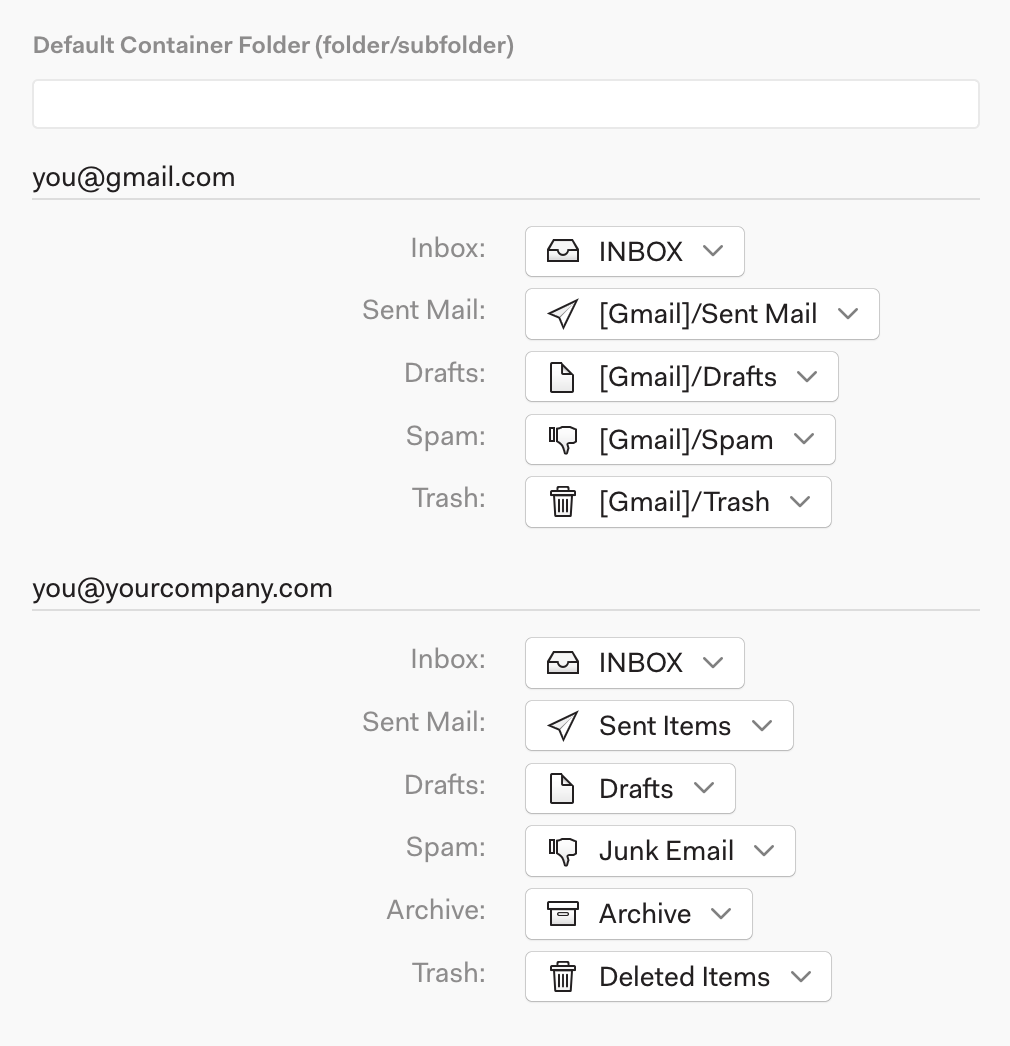Screen dimensions: 1010x1046
Task: Open the [Gmail]/Sent Mail folder dropdown
Action: click(702, 314)
